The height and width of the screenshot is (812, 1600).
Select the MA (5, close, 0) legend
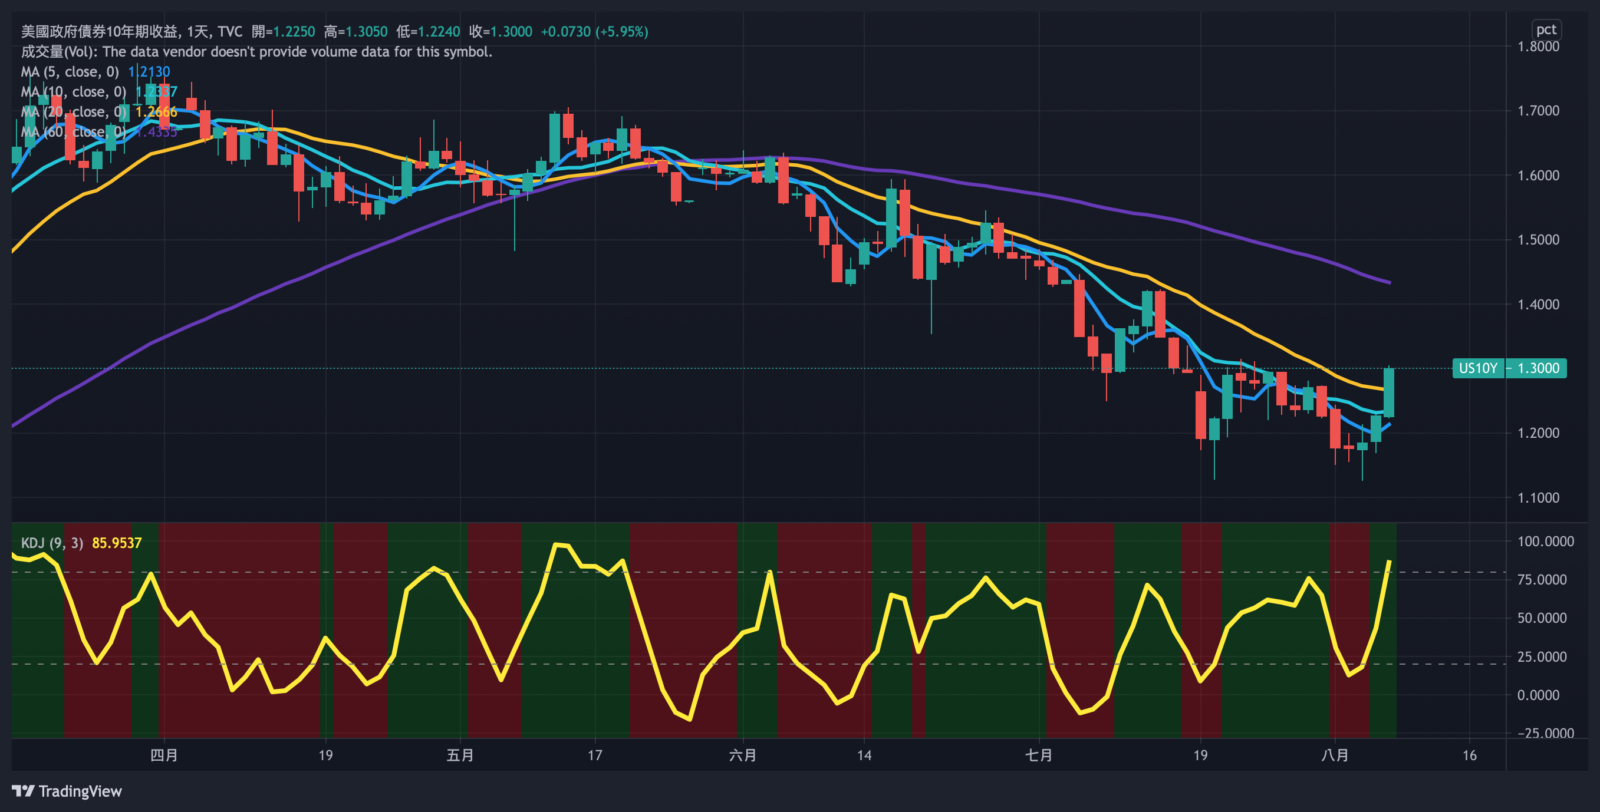click(x=70, y=72)
